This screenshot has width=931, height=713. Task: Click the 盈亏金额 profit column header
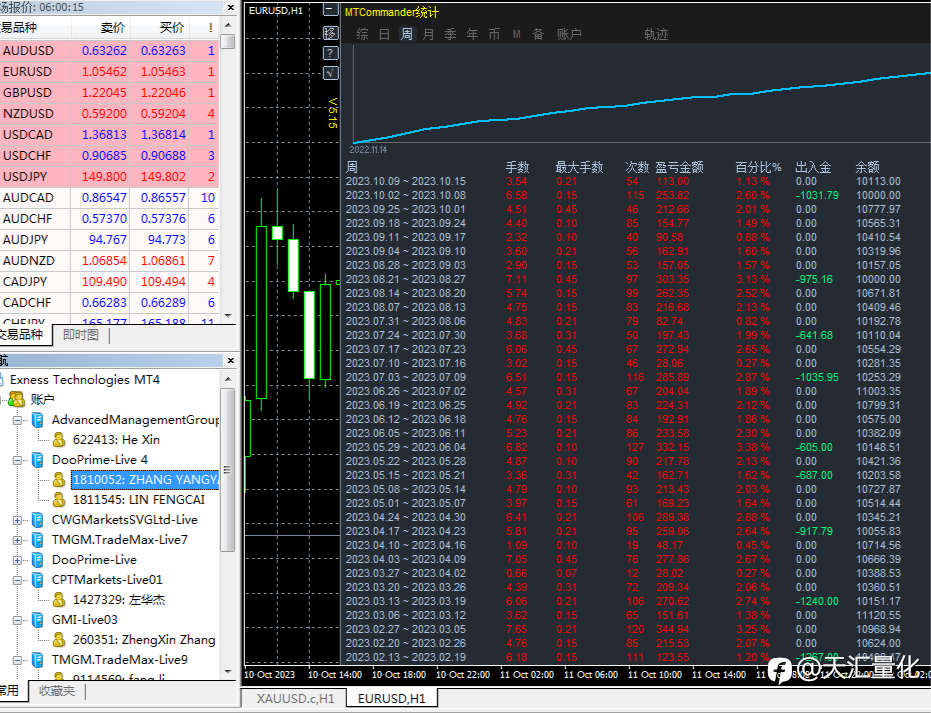pos(679,167)
